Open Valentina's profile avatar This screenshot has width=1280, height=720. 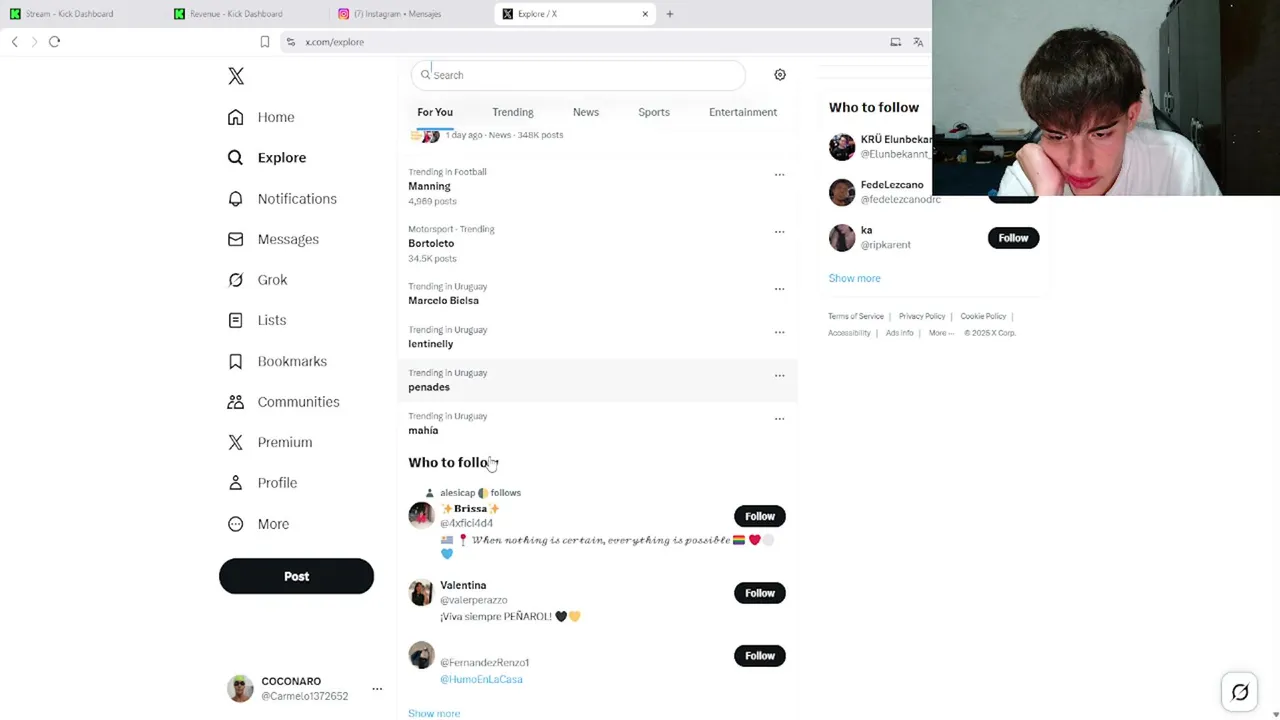pyautogui.click(x=422, y=592)
